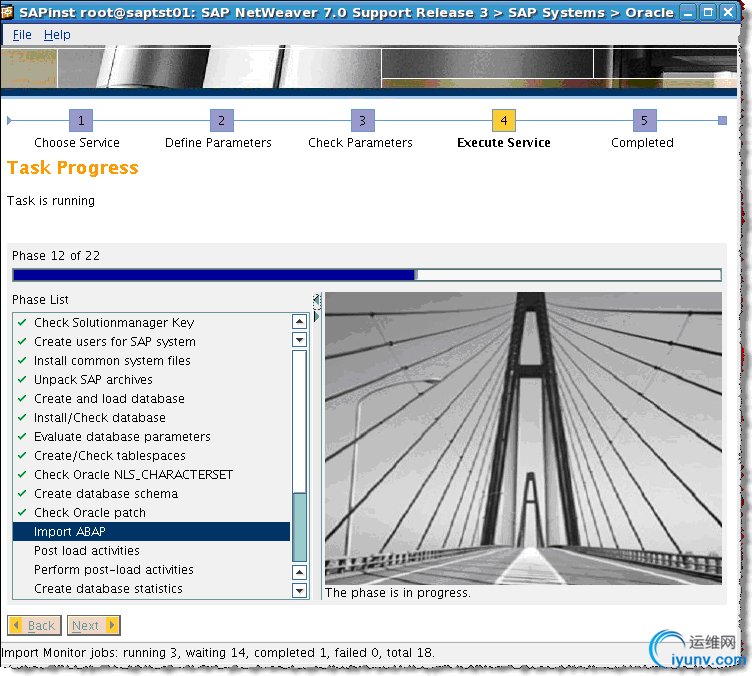
Task: Click the Task is running text
Action: (51, 201)
